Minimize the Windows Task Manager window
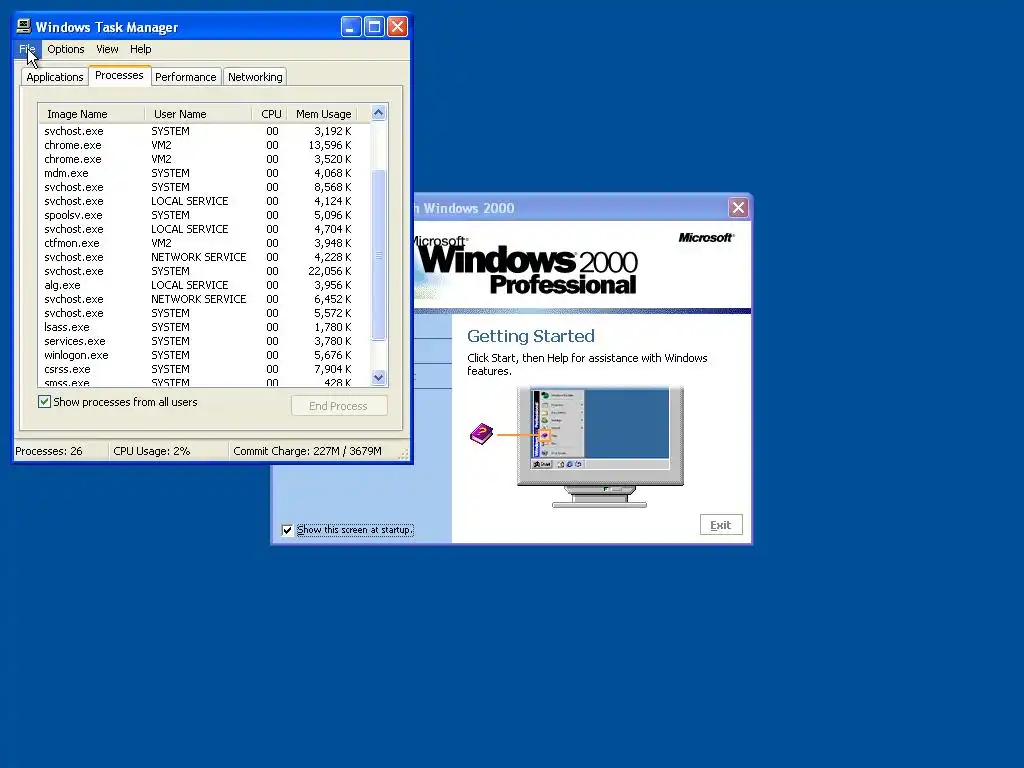1024x768 pixels. click(x=351, y=27)
